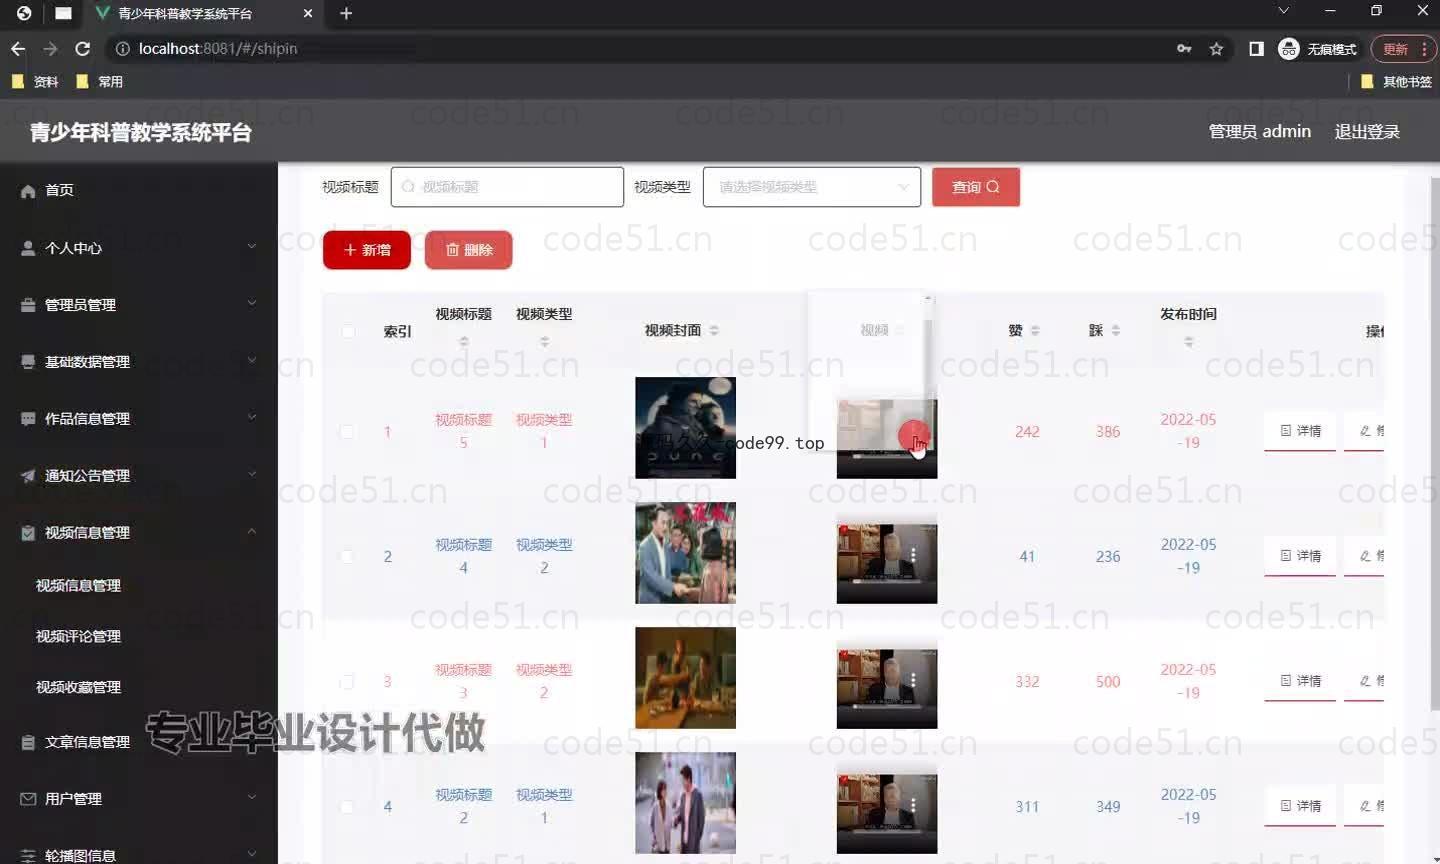Go back using browser back arrow

(x=18, y=48)
